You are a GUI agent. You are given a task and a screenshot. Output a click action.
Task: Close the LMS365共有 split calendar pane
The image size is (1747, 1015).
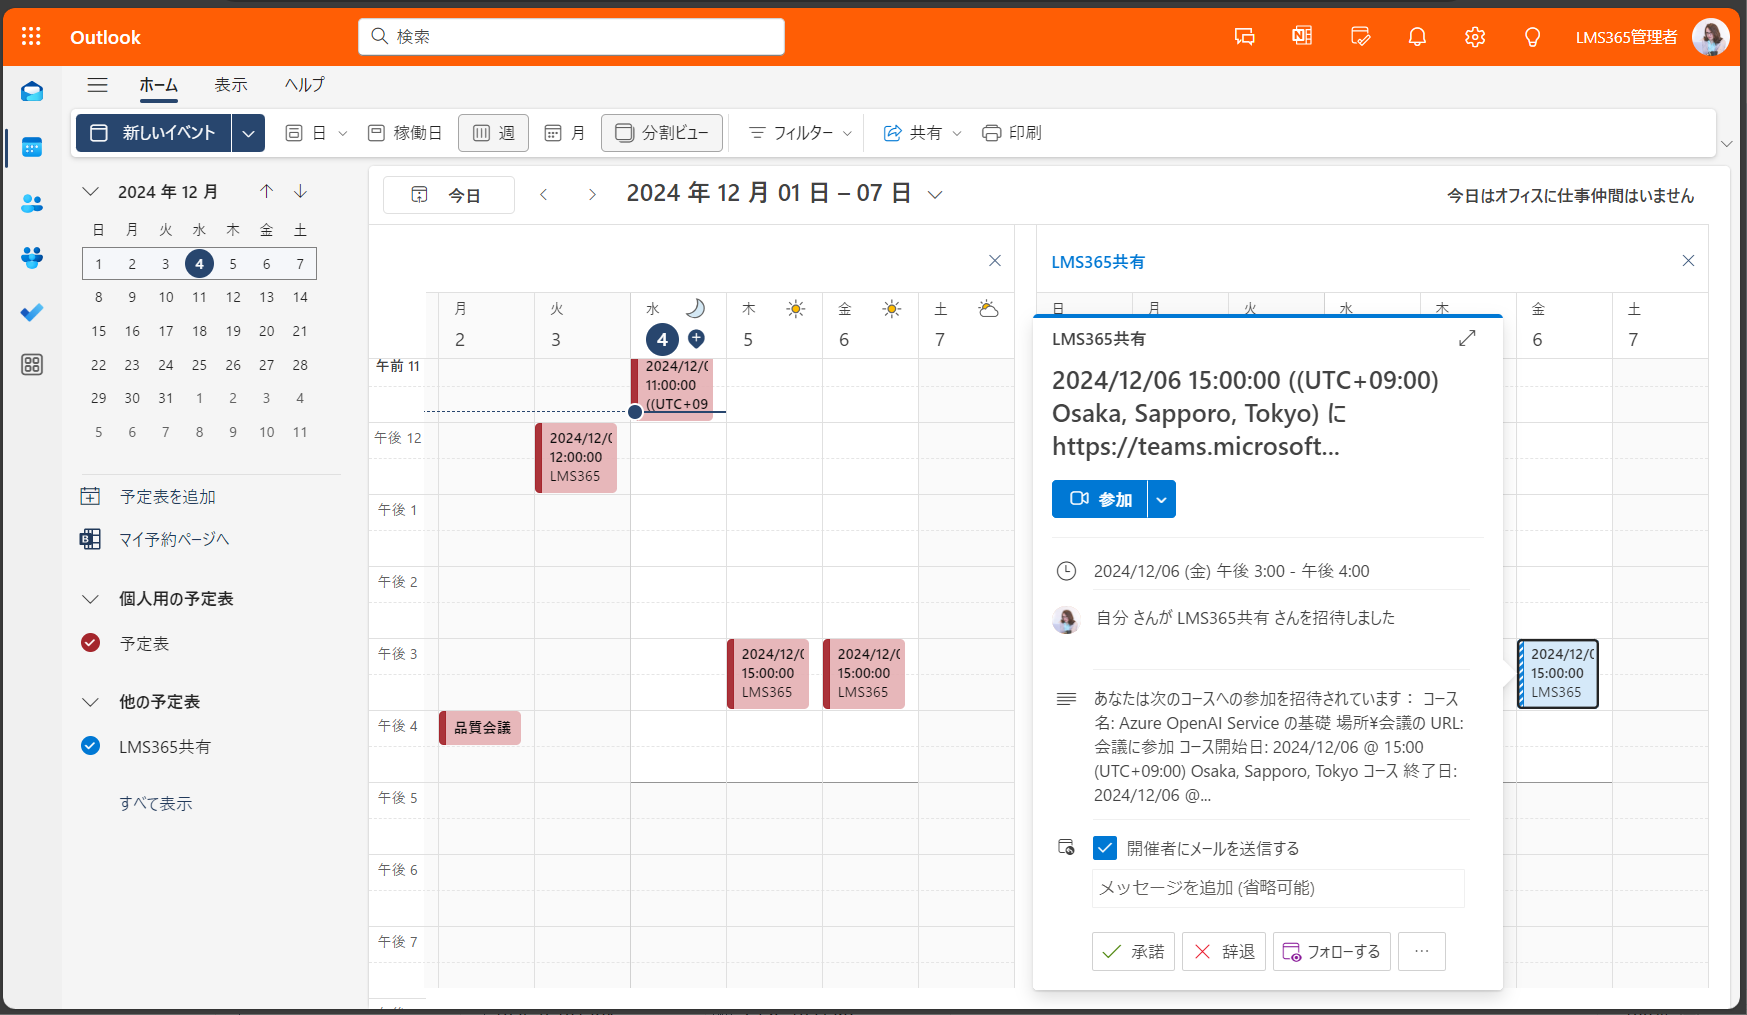[x=1688, y=261]
